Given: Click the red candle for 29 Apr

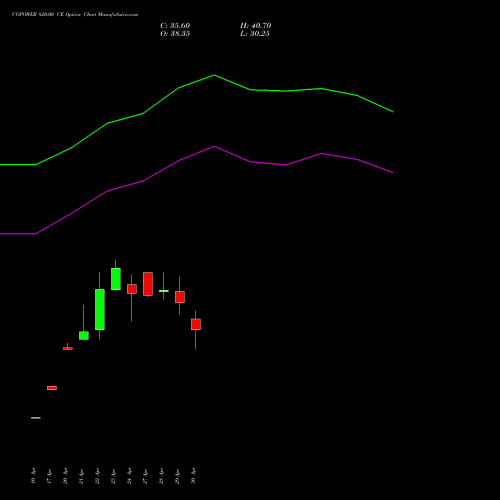Looking at the screenshot, I should tap(180, 297).
